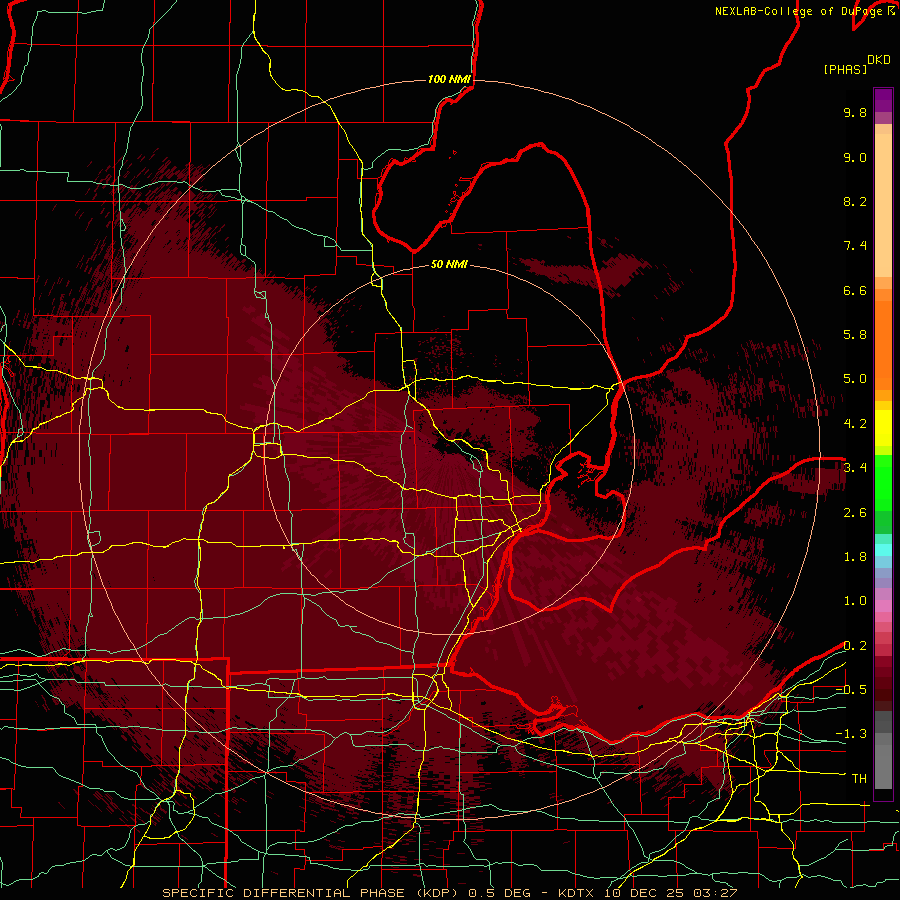Screen dimensions: 900x900
Task: Click the 9.8 legend value
Action: [x=855, y=112]
